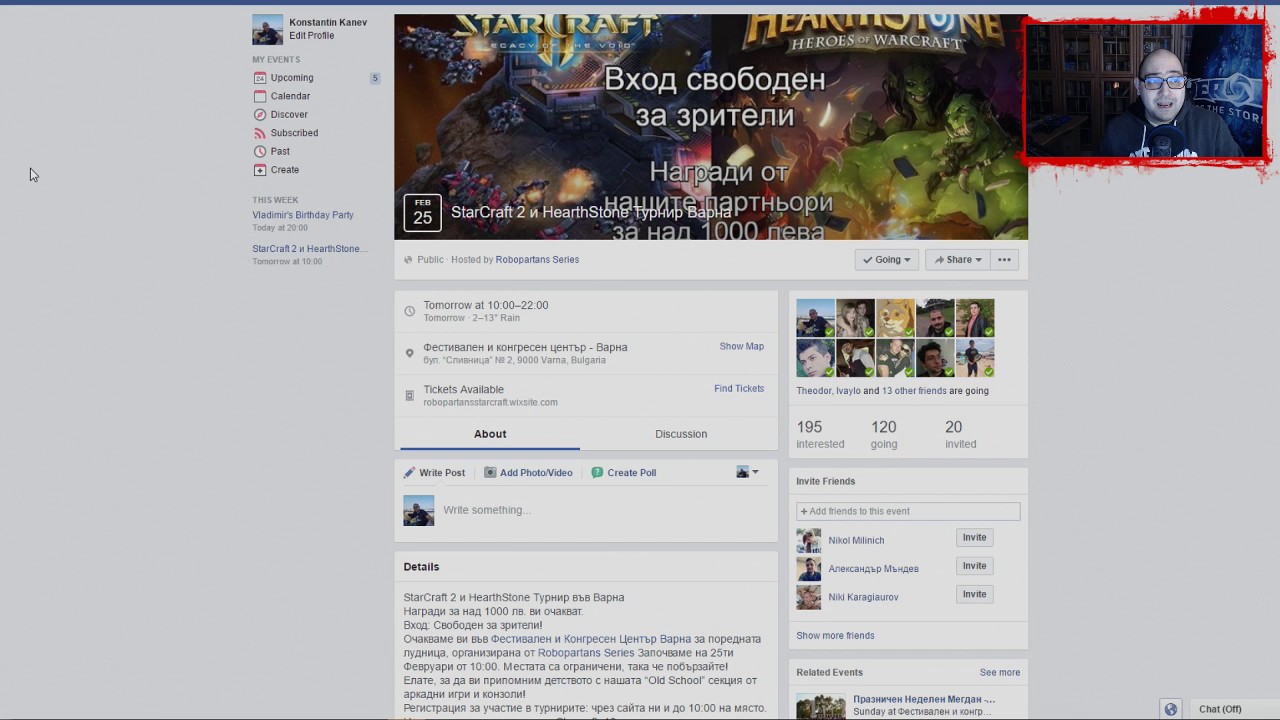Click the Past clock icon

tap(260, 152)
